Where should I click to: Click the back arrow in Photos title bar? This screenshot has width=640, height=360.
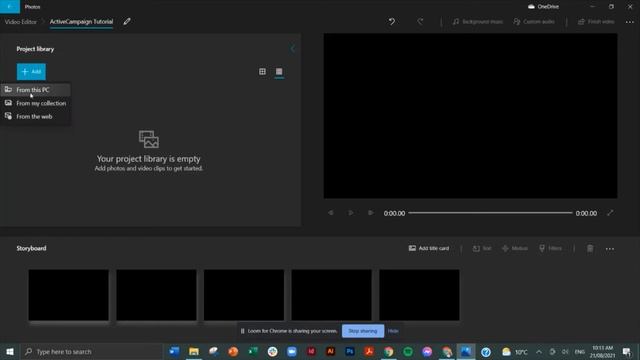point(10,7)
